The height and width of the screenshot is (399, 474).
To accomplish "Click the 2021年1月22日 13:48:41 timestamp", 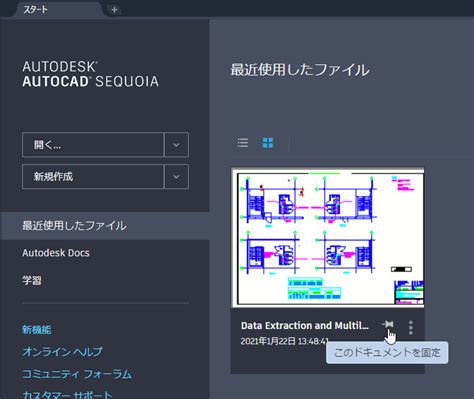I will [x=285, y=341].
